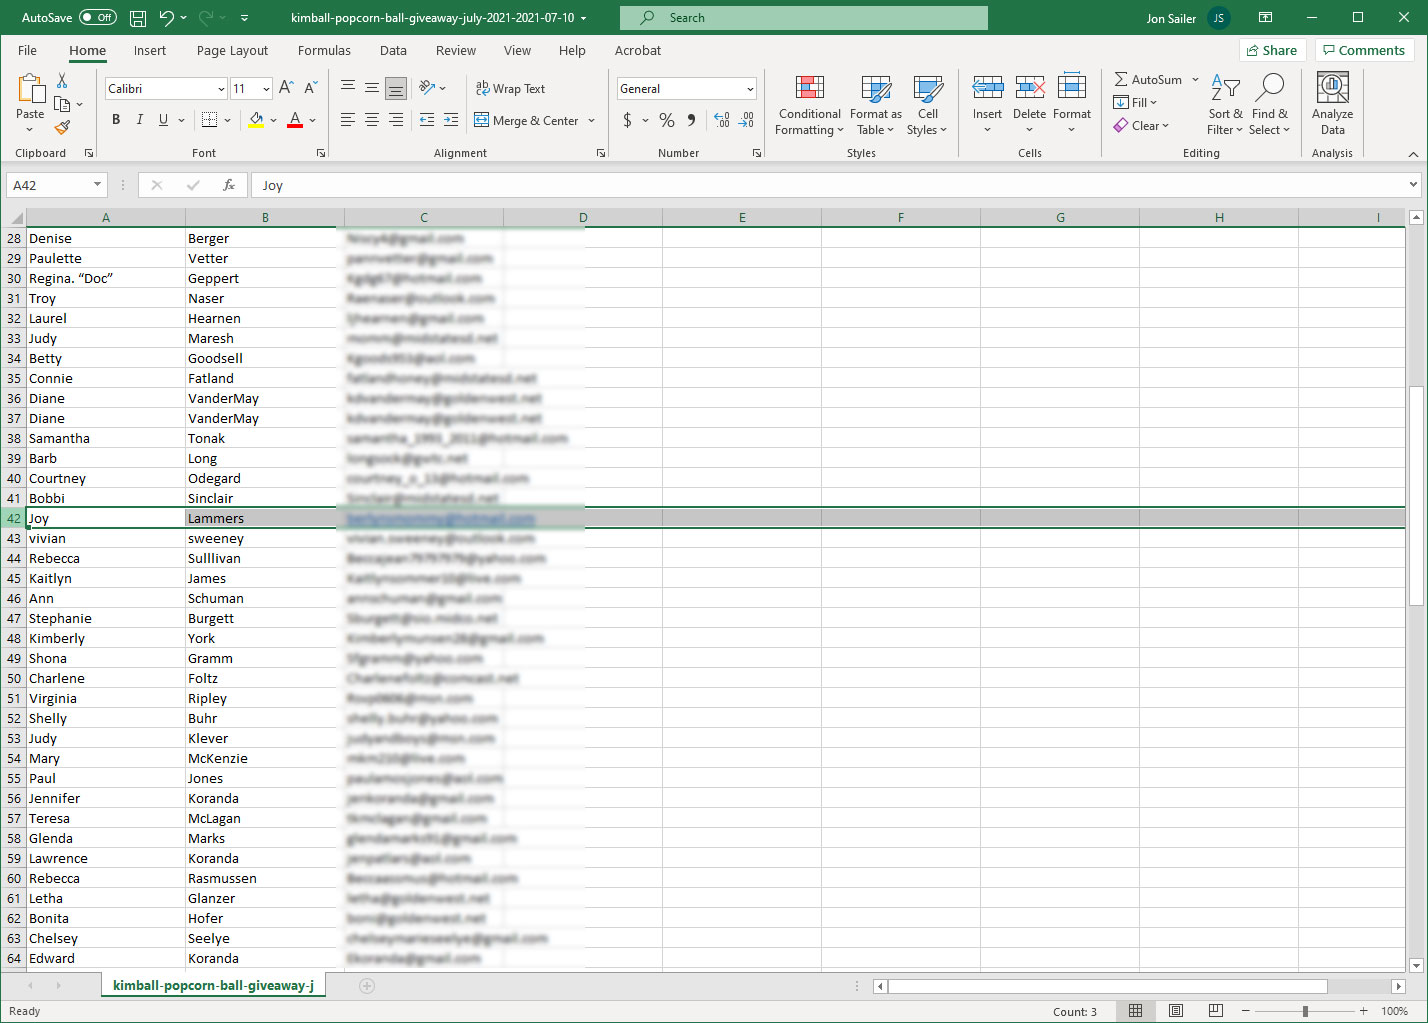Screen dimensions: 1428x1023
Task: Open the Name Box dropdown arrow
Action: click(97, 185)
